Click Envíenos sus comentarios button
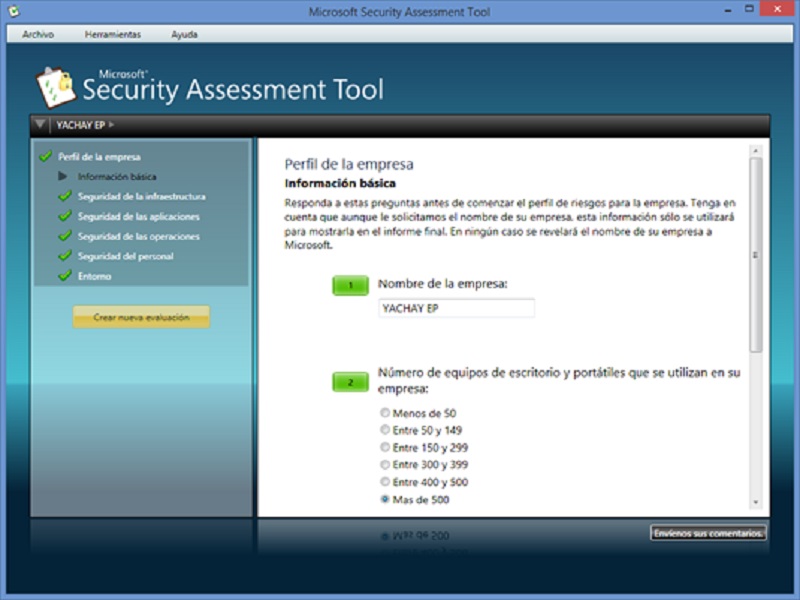The image size is (800, 600). click(x=708, y=533)
